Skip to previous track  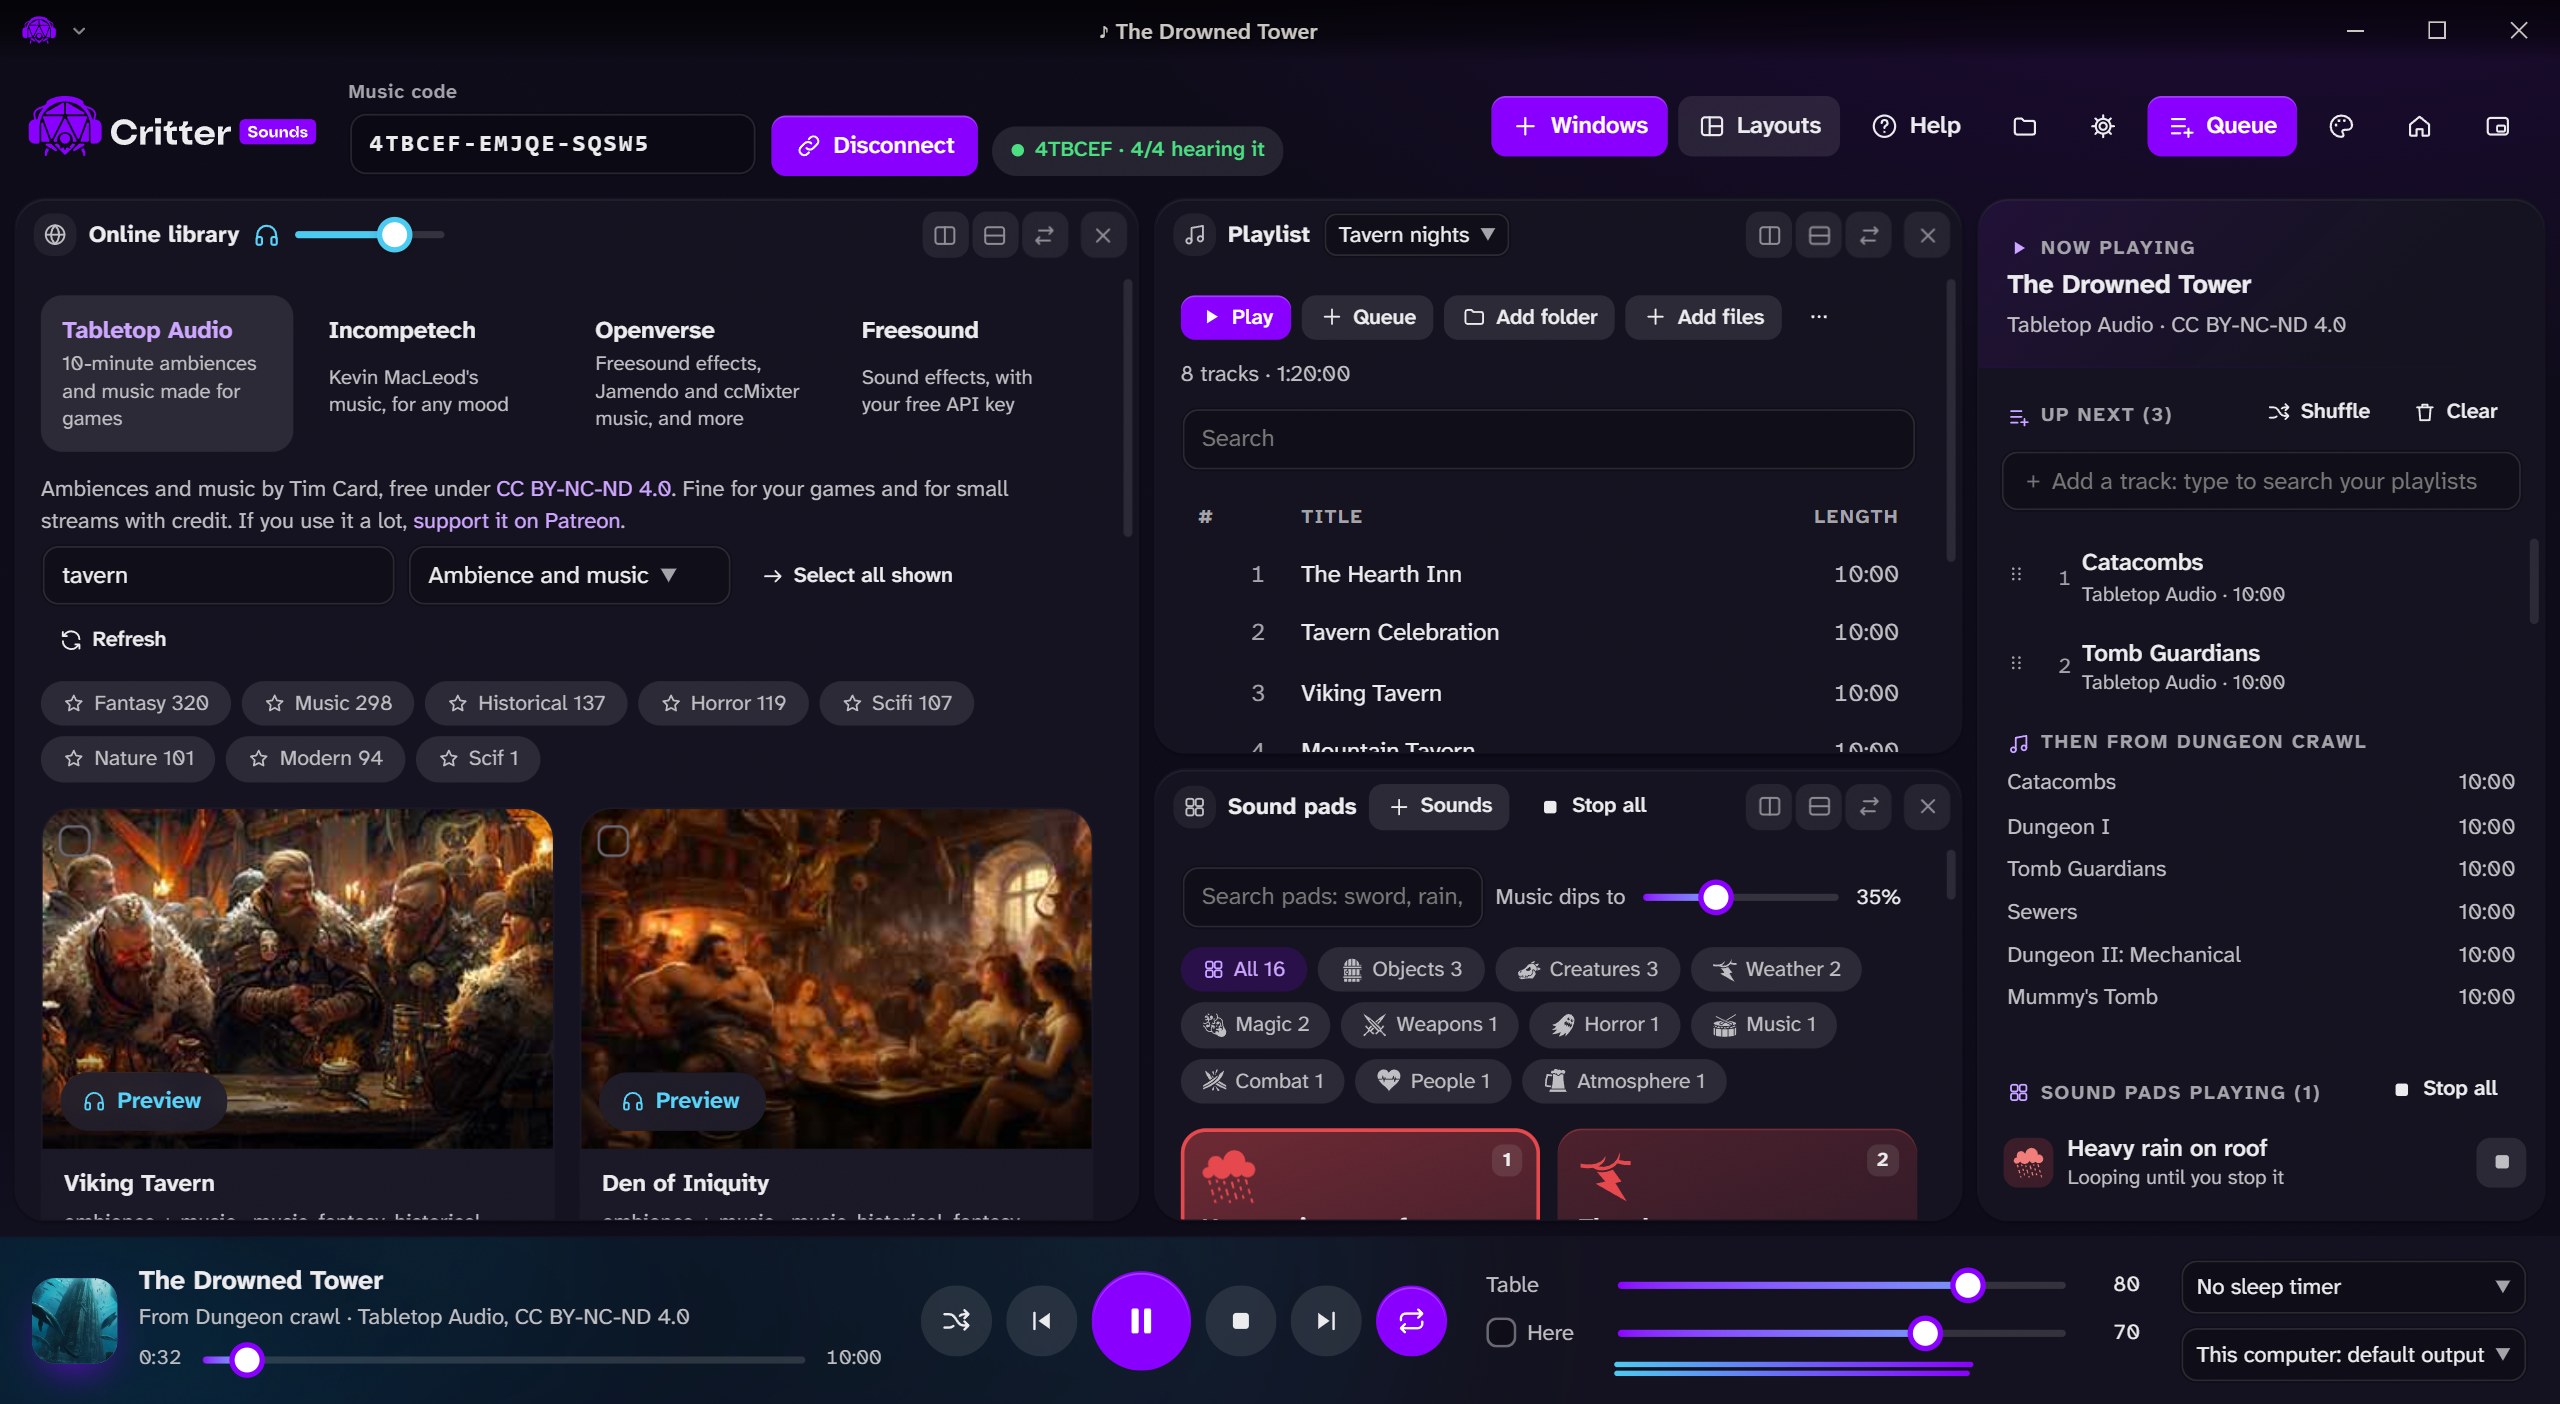[1041, 1321]
